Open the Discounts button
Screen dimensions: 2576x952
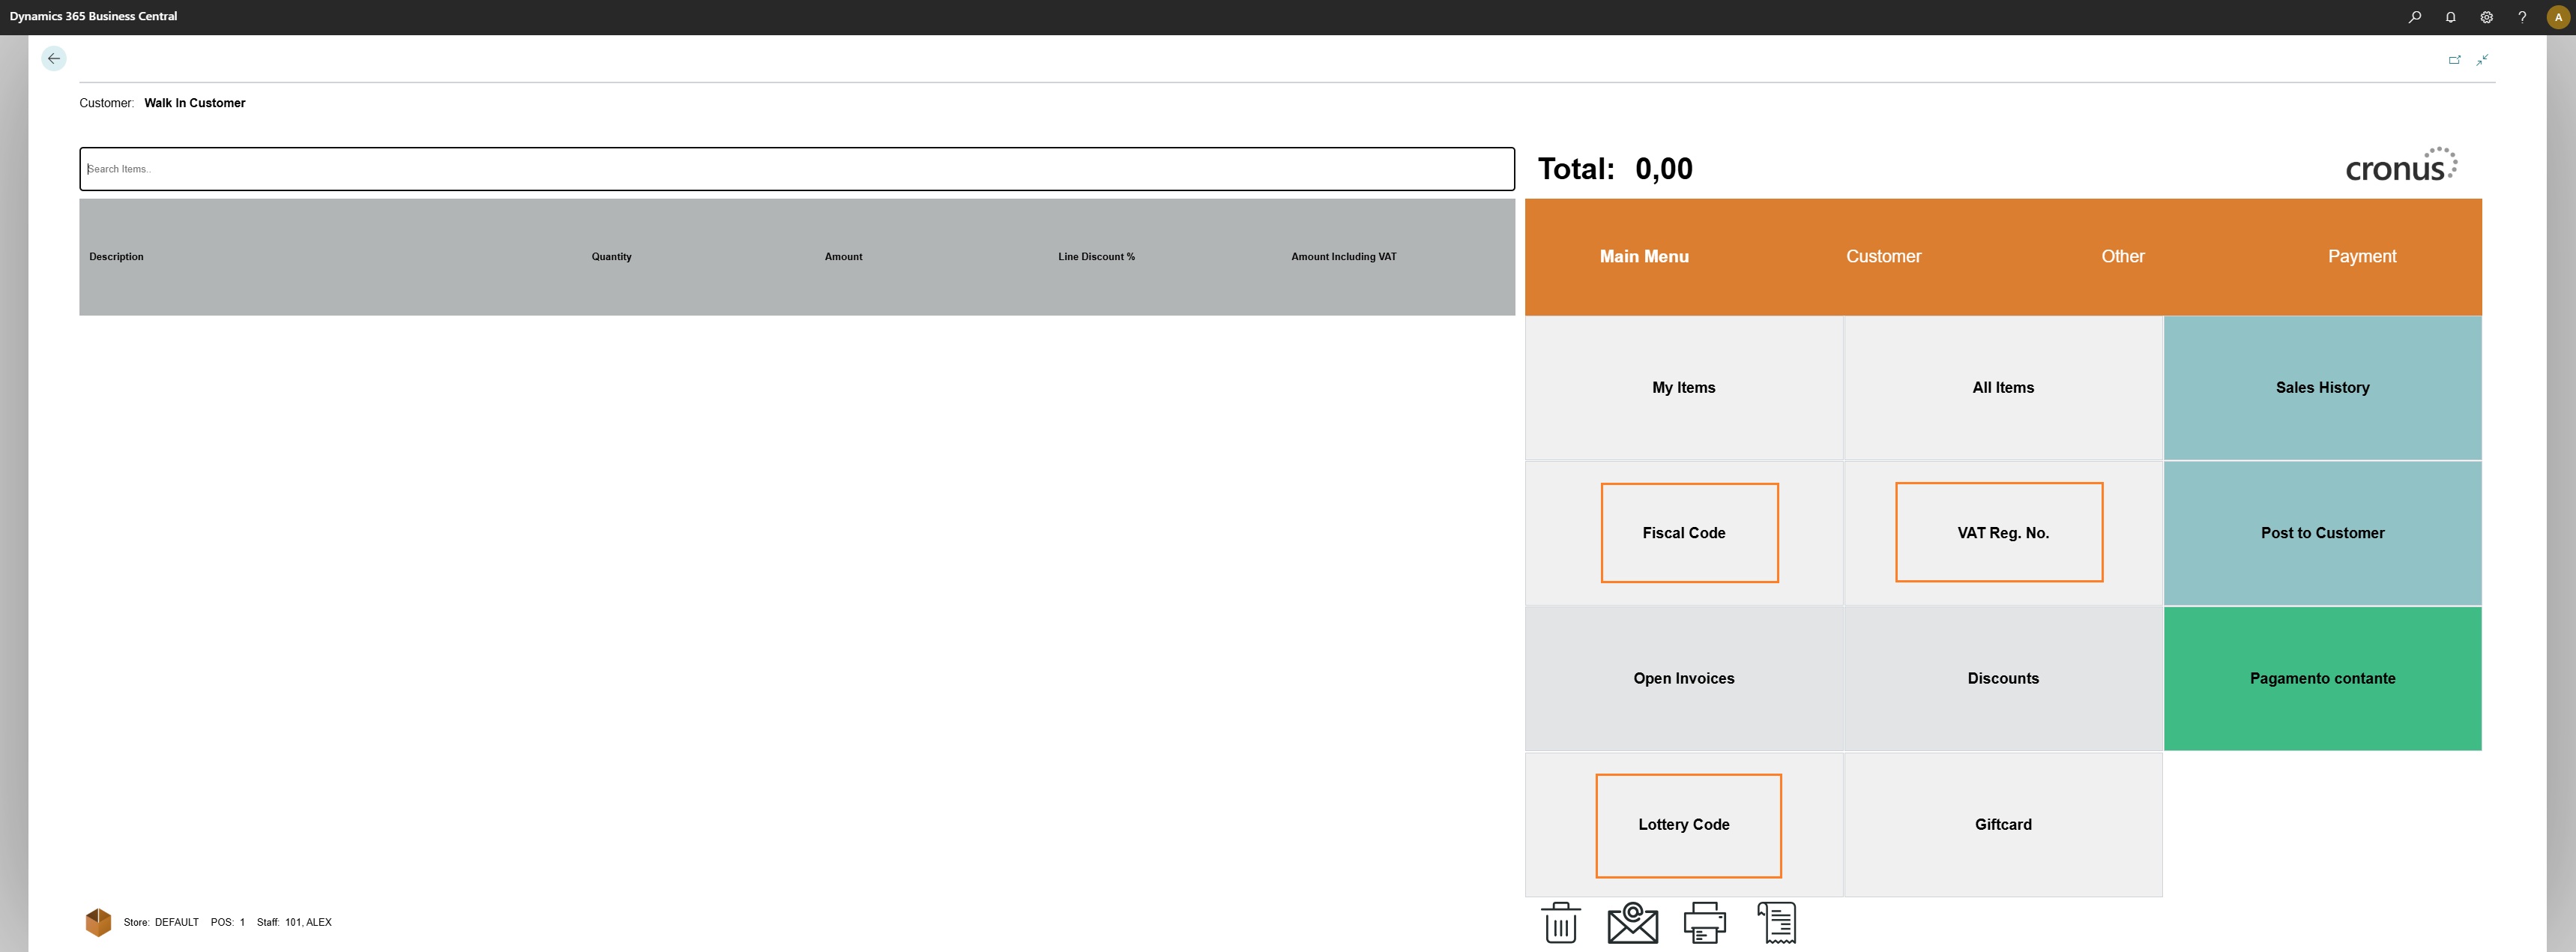tap(2002, 678)
